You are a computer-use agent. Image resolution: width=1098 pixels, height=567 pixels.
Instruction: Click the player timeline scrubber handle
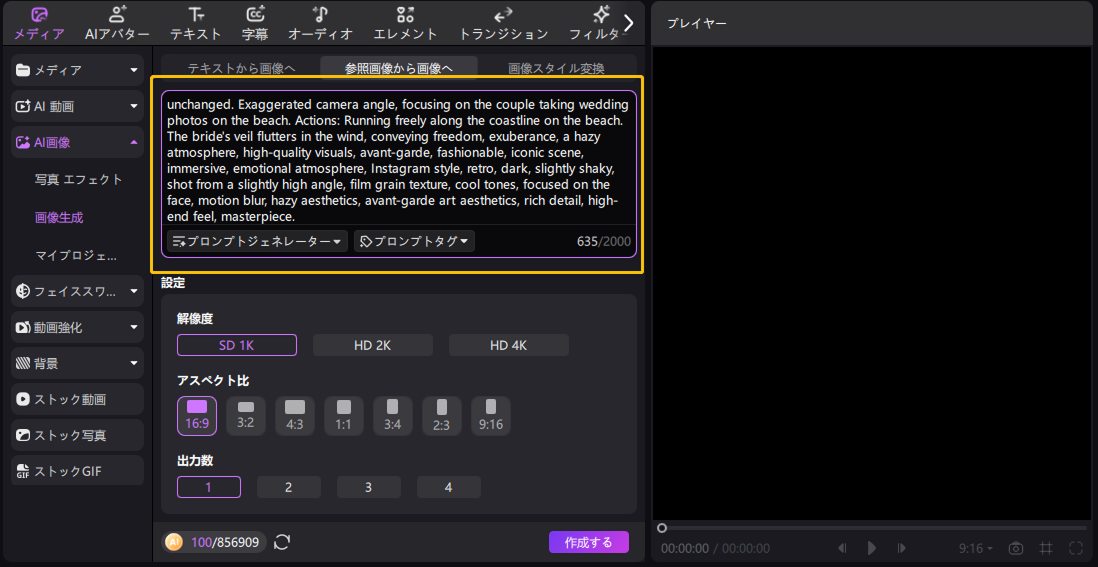click(662, 527)
